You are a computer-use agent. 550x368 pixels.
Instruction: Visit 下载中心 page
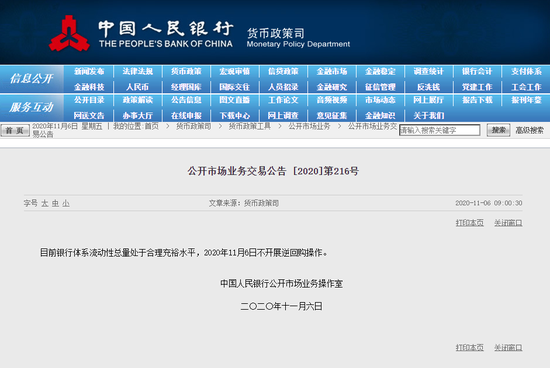click(235, 115)
